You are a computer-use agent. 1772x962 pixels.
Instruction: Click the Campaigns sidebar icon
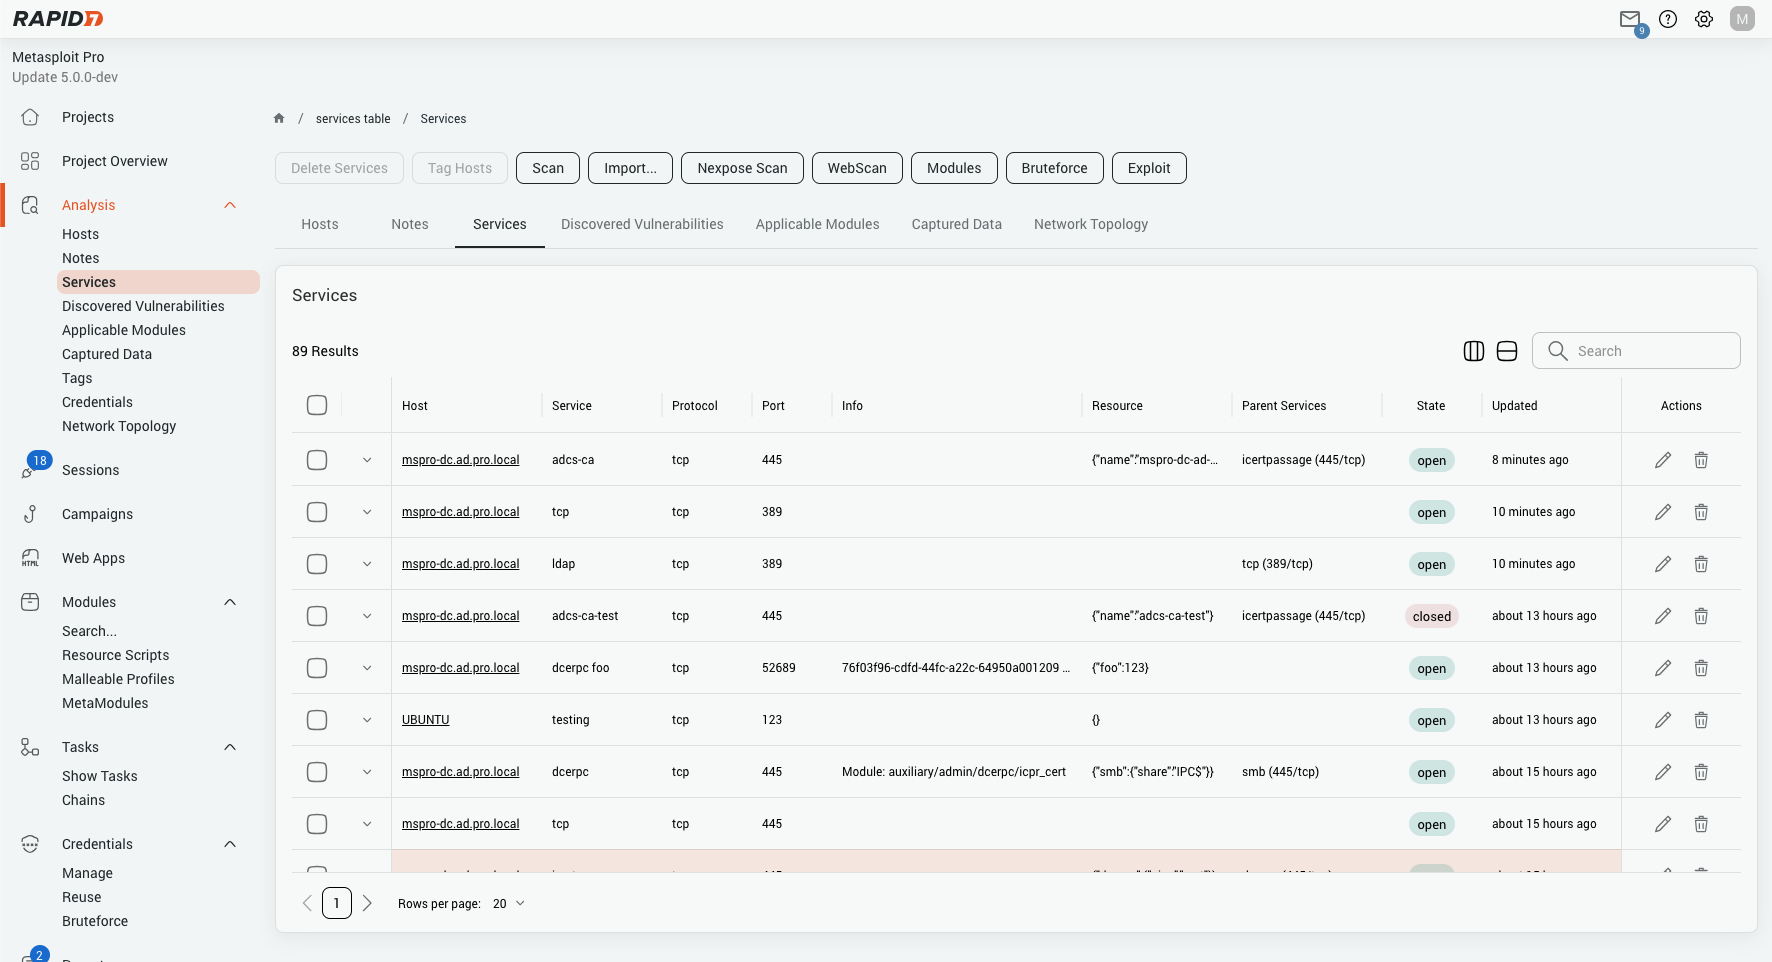[30, 514]
